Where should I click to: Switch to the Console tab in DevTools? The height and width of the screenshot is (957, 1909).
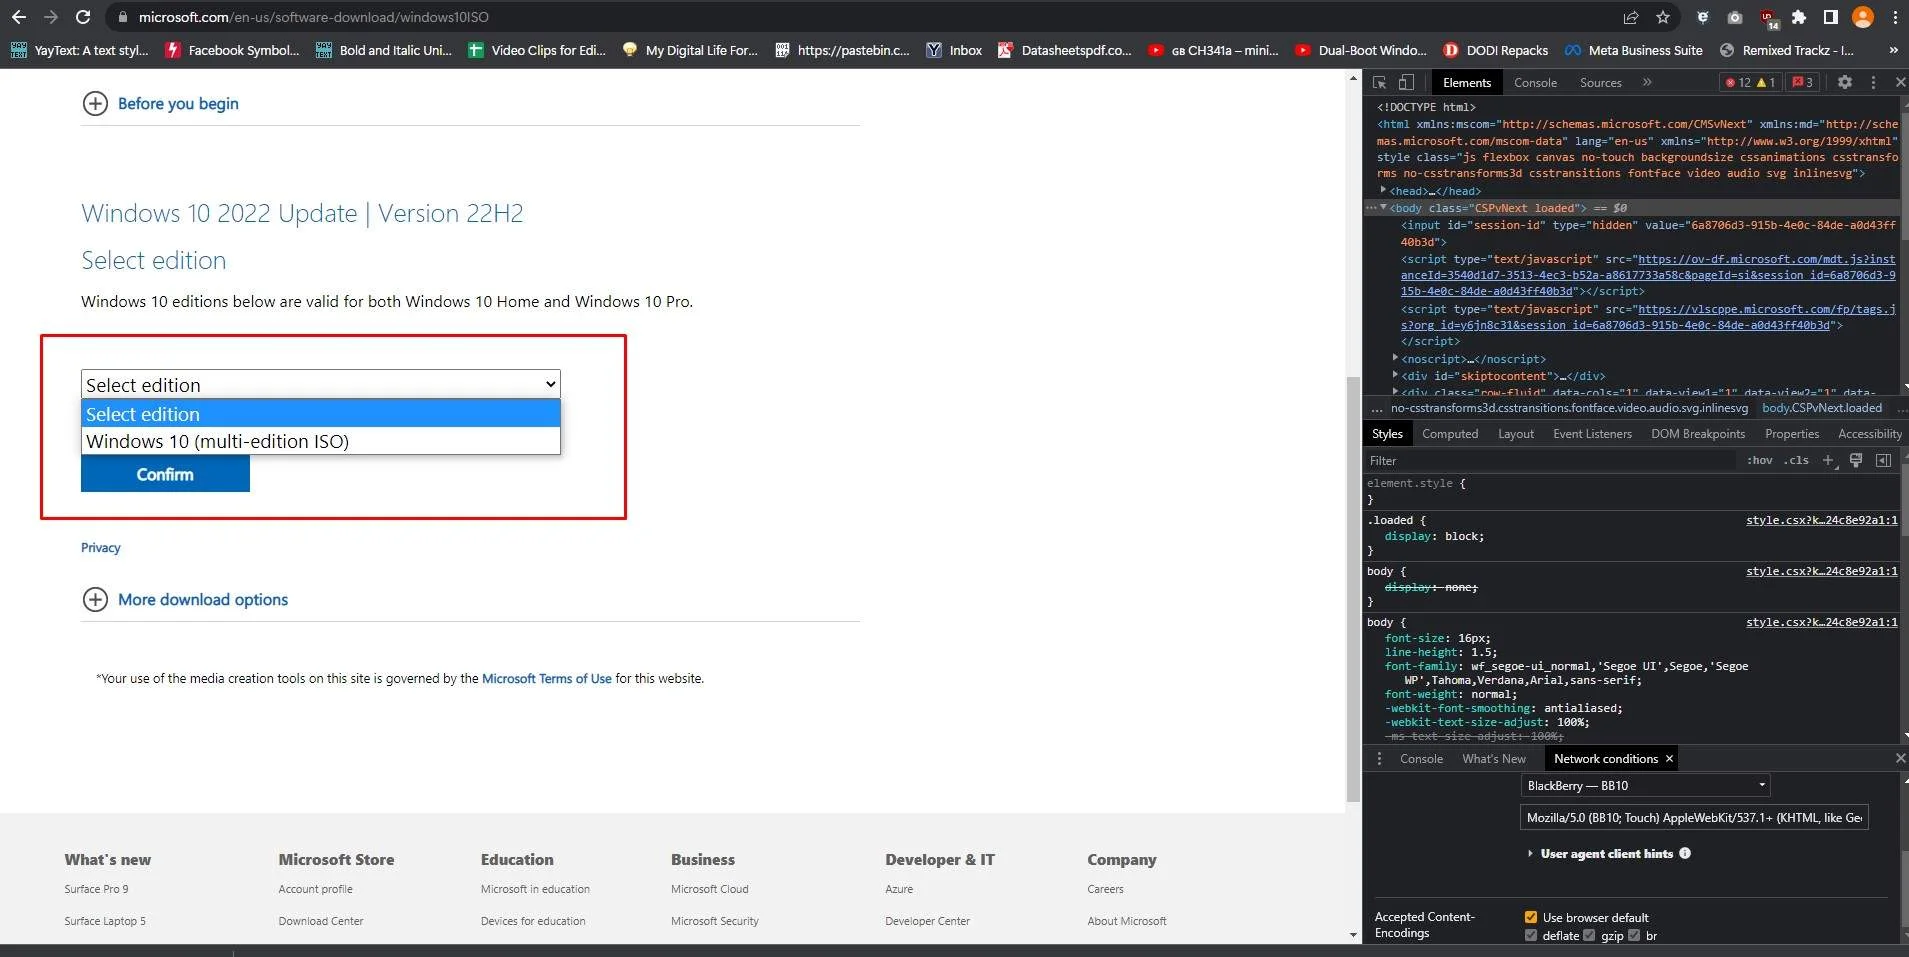tap(1535, 83)
